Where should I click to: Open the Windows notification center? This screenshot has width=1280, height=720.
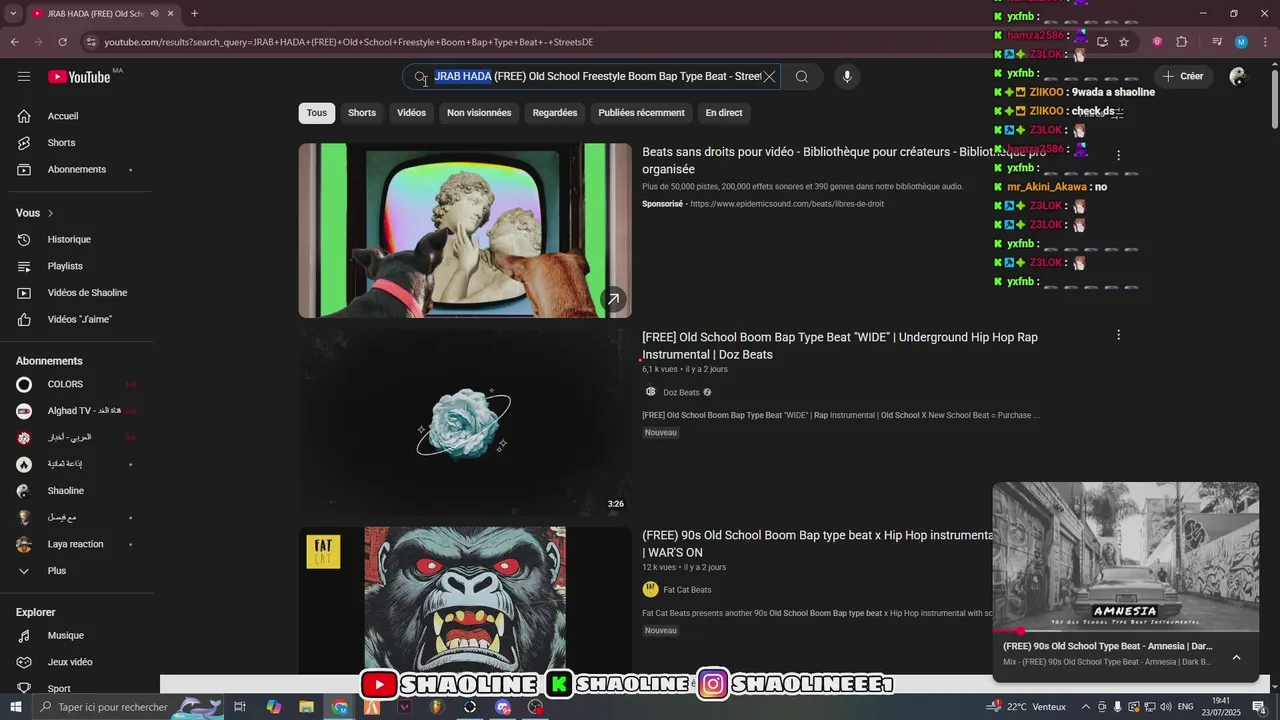[1260, 707]
